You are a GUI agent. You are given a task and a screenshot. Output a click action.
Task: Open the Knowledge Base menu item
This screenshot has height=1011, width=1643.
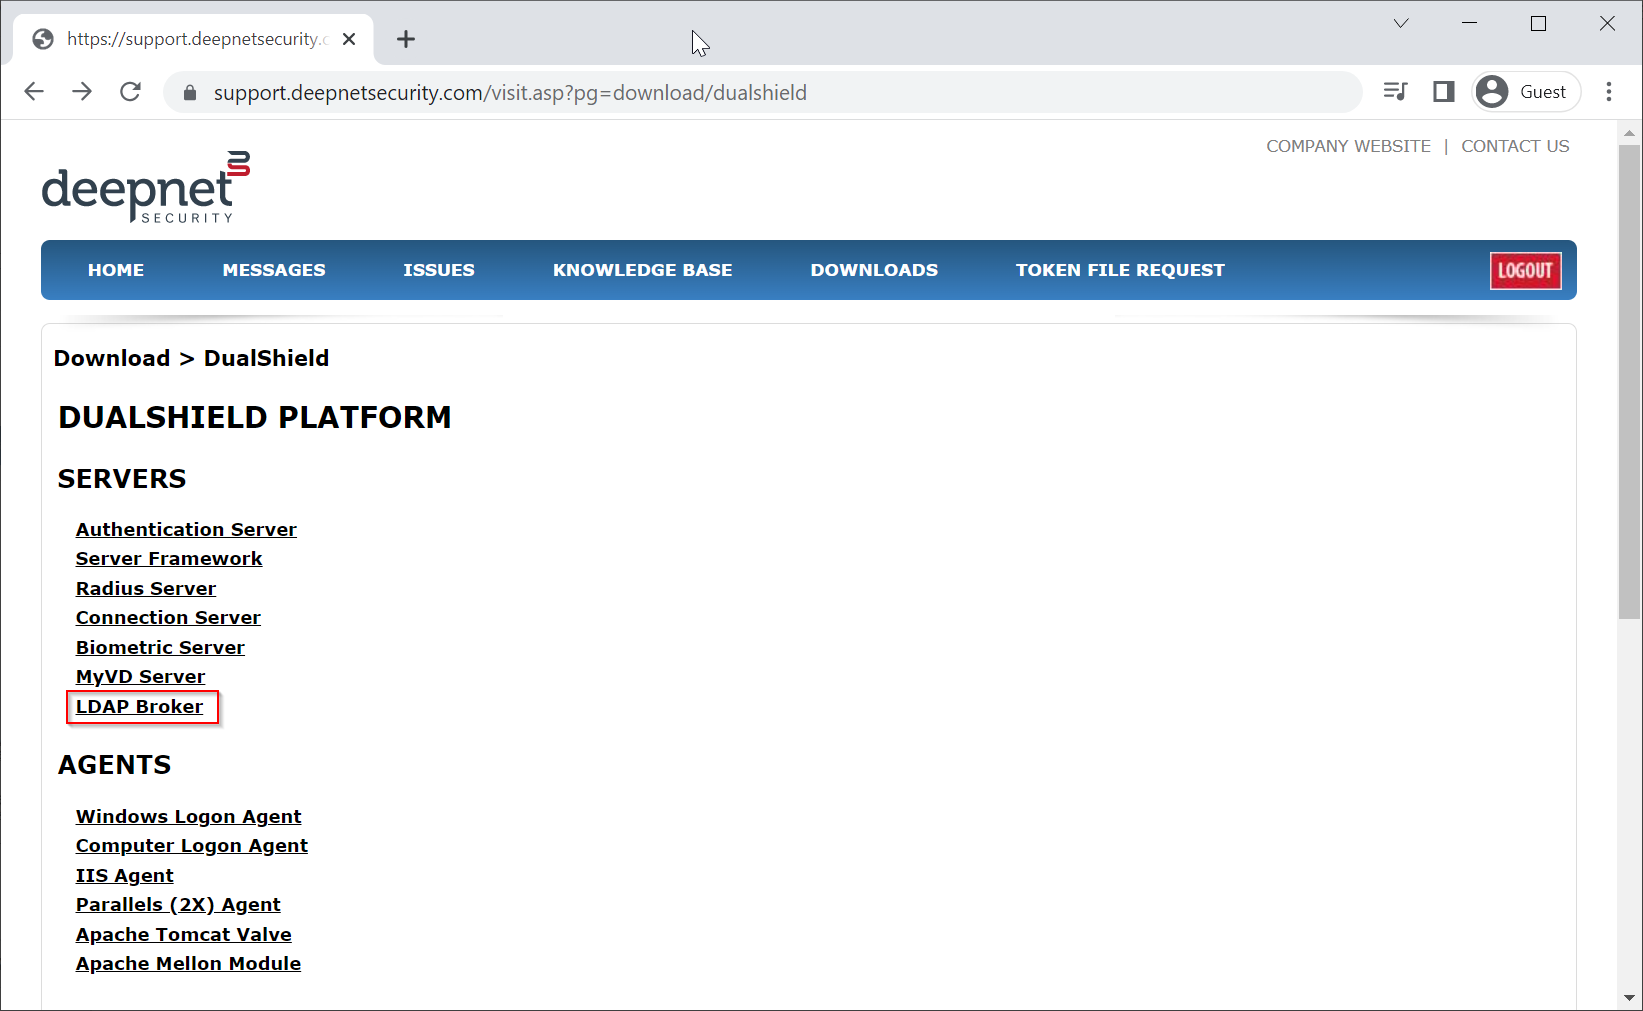tap(642, 270)
